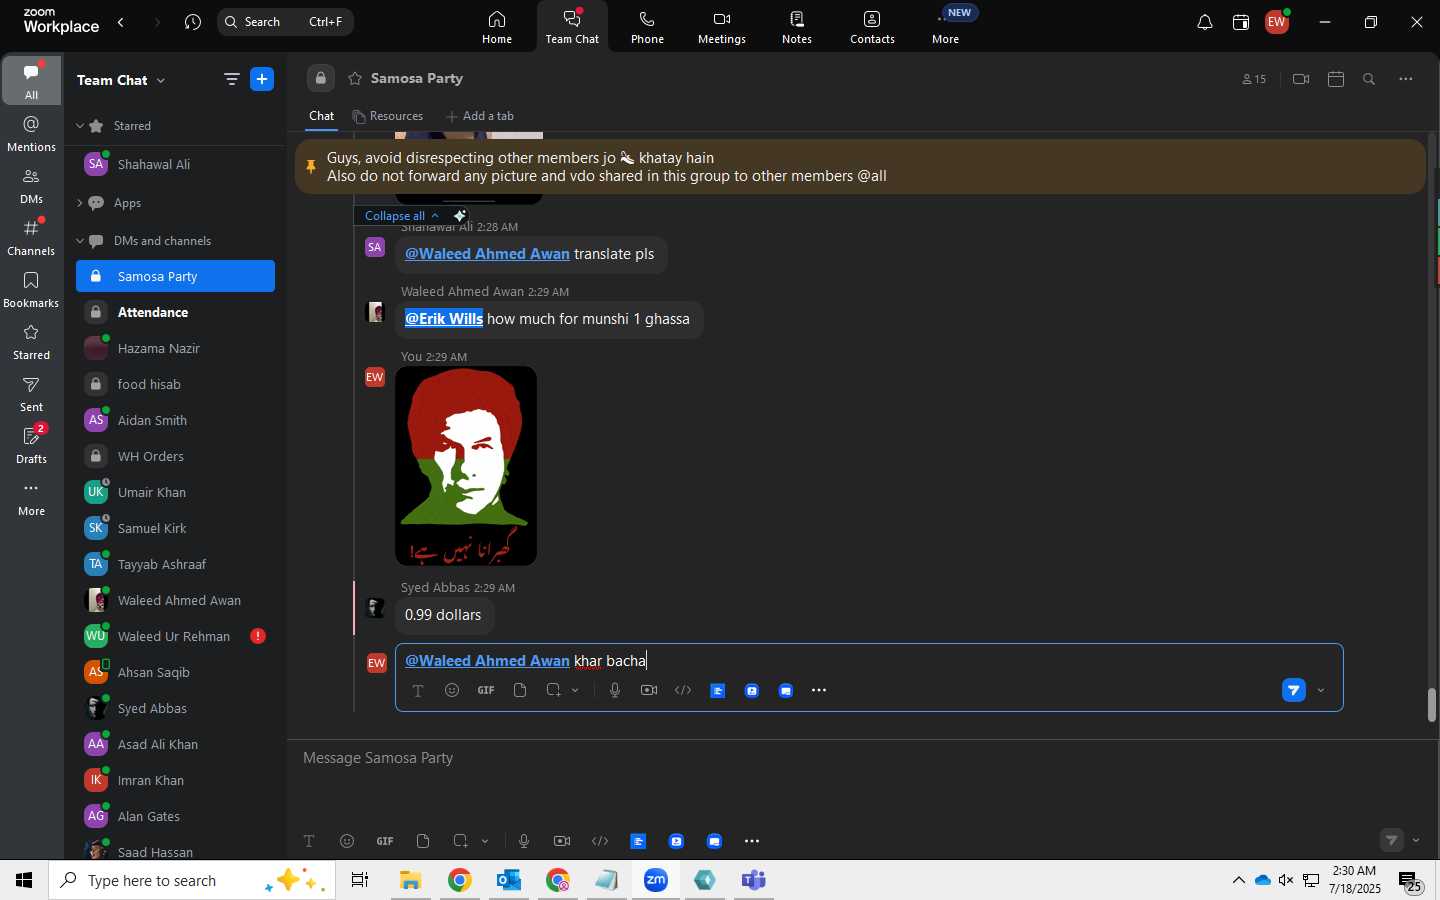Click Add a tab

click(x=480, y=116)
